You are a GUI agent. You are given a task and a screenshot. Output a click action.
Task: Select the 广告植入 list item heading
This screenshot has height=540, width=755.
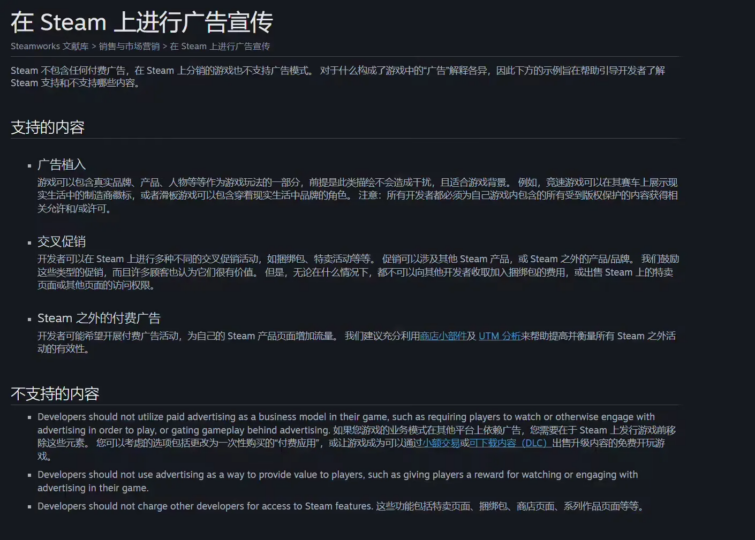coord(62,164)
